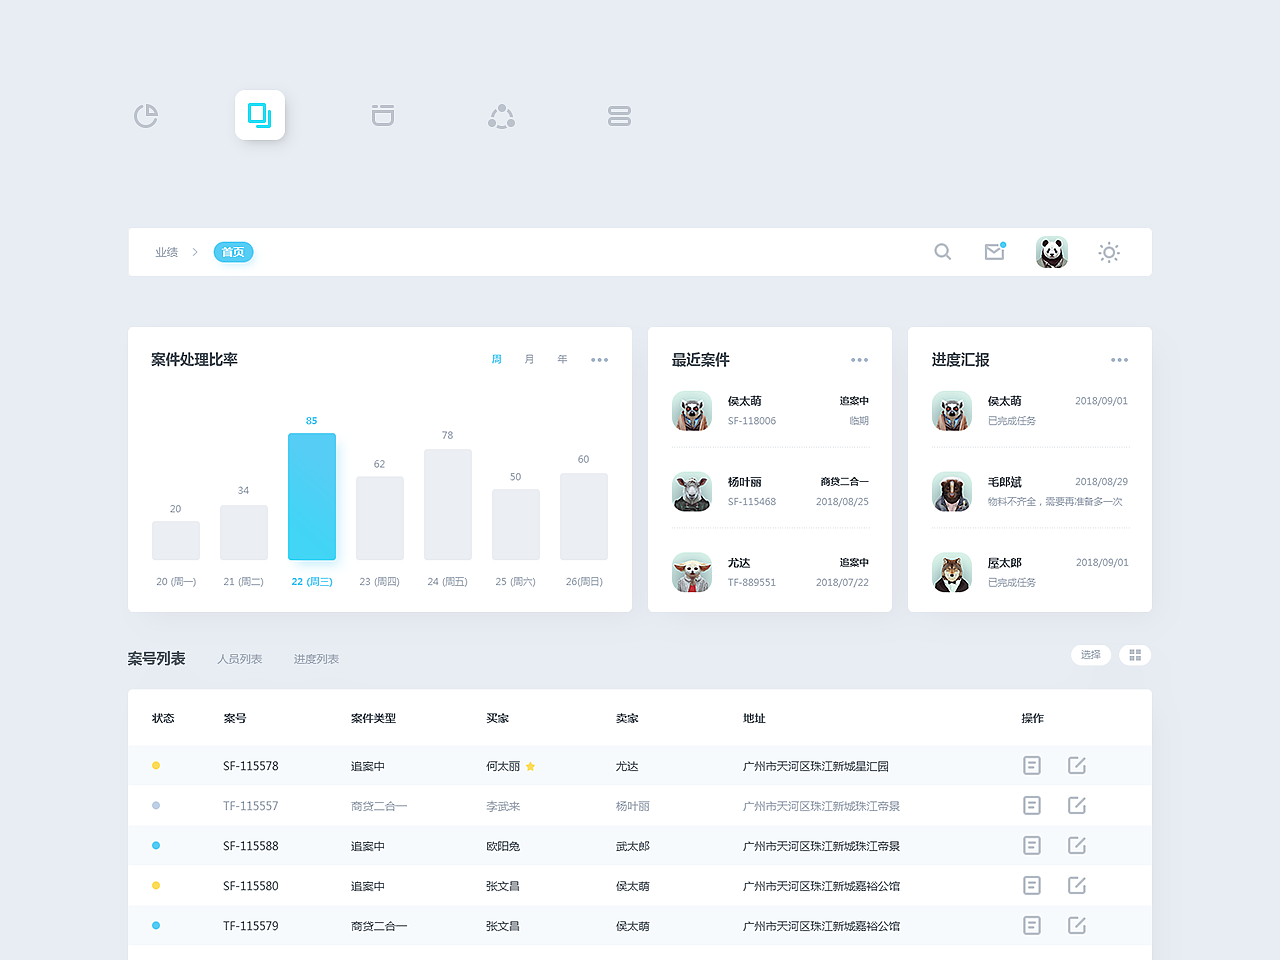The image size is (1280, 960).
Task: Click the sun brightness settings icon
Action: tap(1109, 253)
